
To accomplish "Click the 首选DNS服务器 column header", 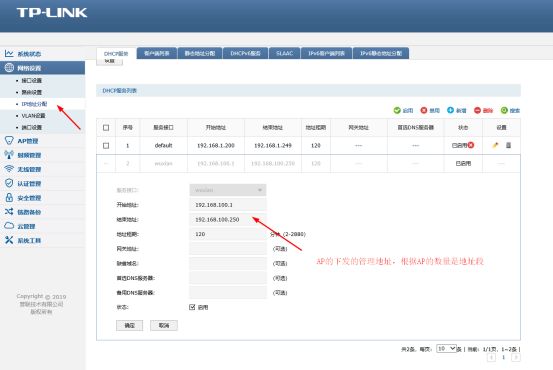I will click(x=415, y=127).
